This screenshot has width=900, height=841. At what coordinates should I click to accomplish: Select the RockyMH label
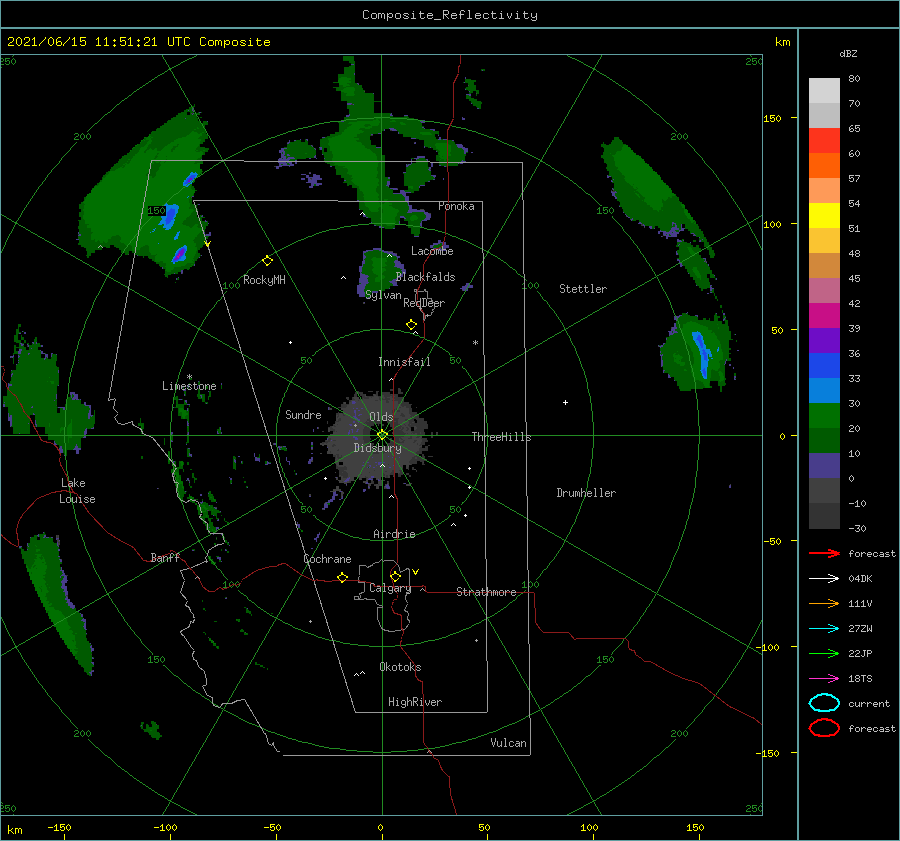tap(264, 280)
